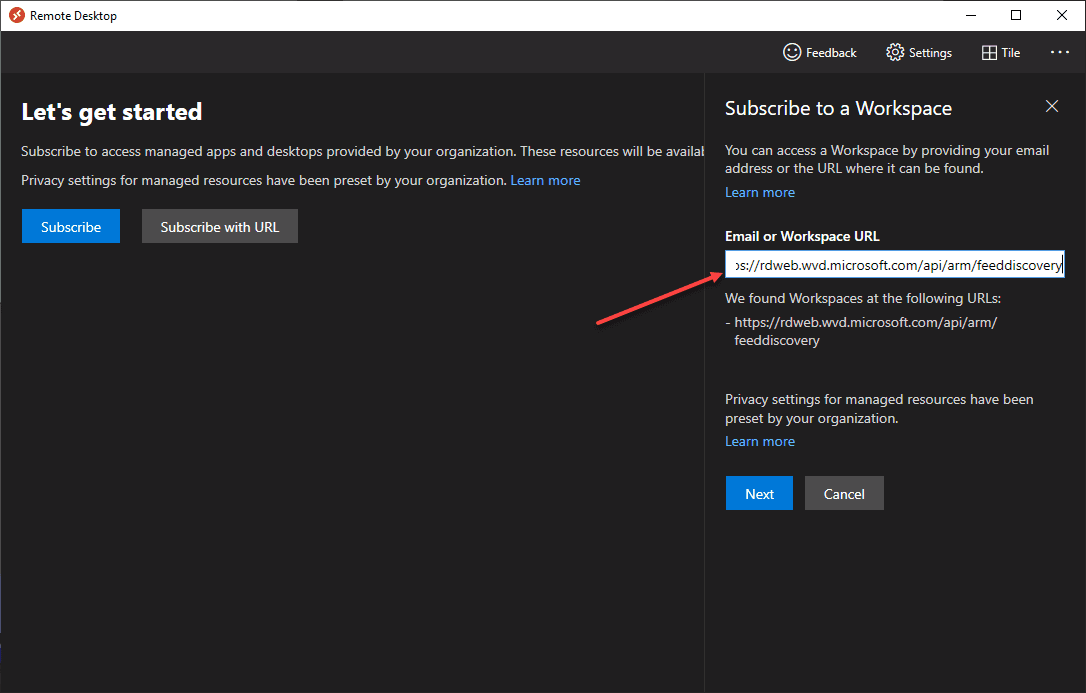
Task: Cancel the workspace subscription
Action: coord(844,493)
